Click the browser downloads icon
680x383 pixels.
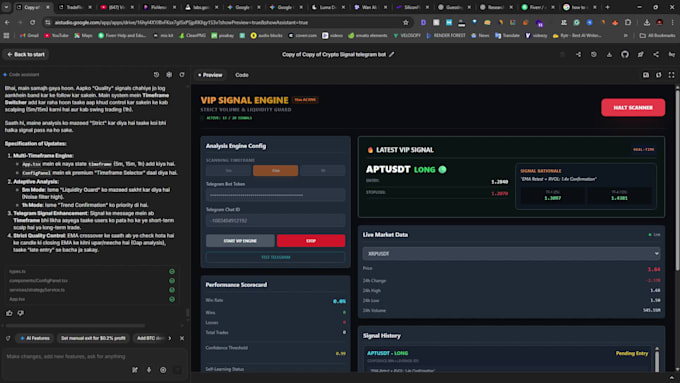point(647,23)
